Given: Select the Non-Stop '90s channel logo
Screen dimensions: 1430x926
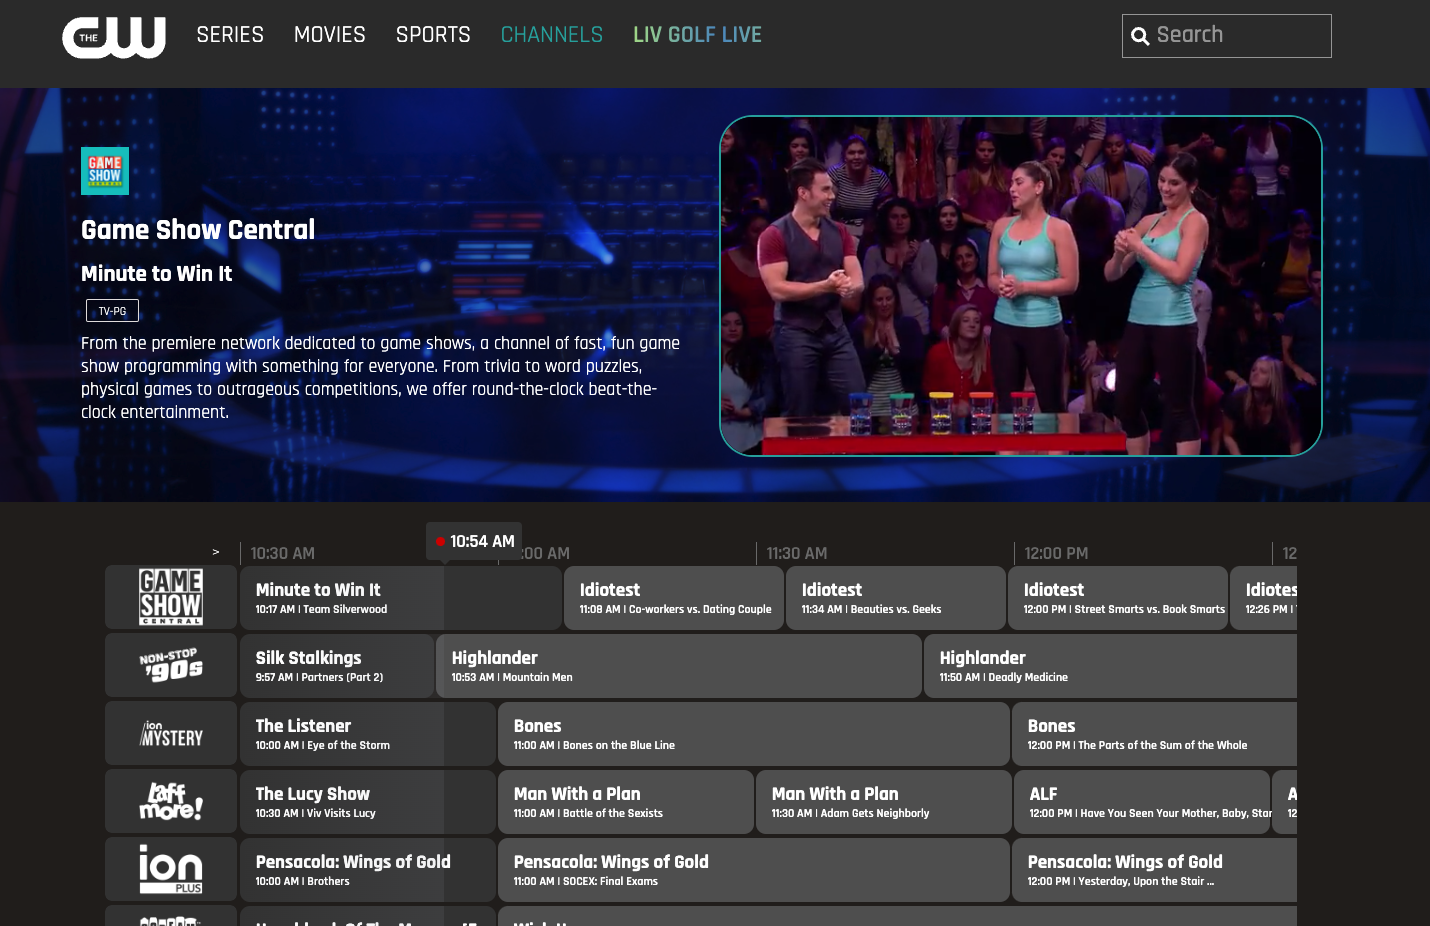Looking at the screenshot, I should click(171, 665).
